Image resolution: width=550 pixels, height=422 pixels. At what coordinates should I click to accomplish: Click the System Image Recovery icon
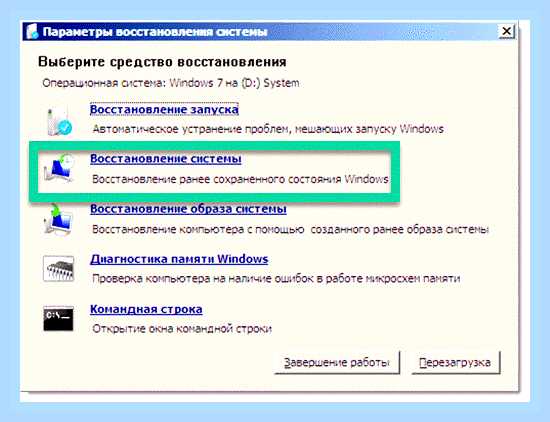(x=58, y=220)
